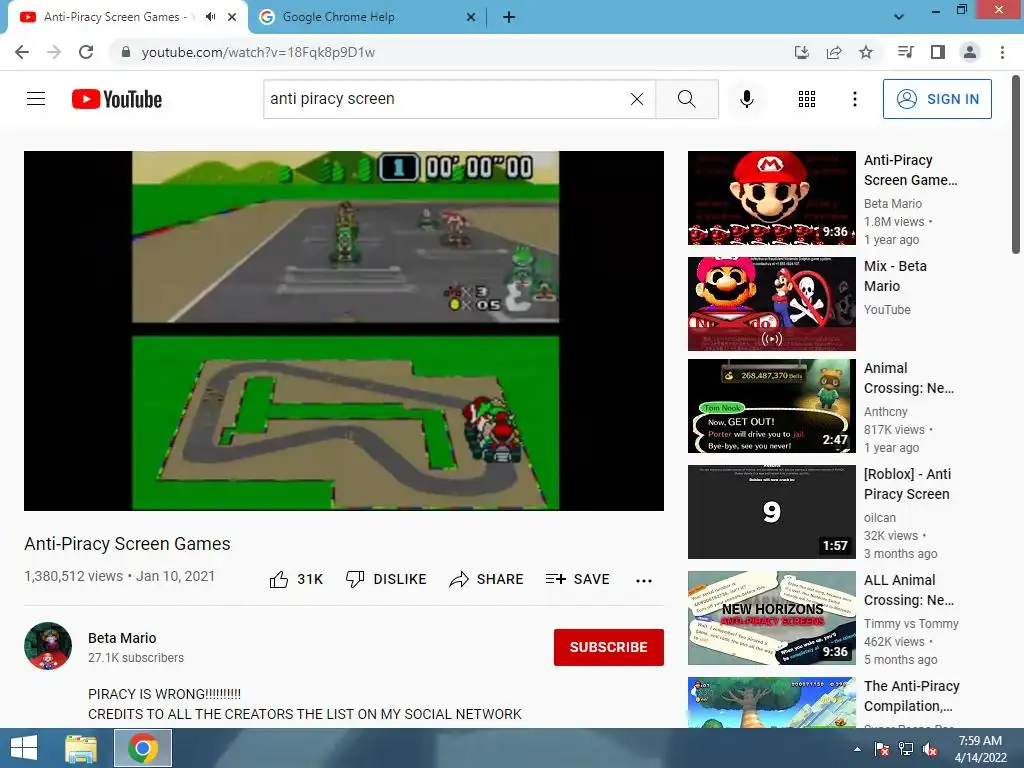This screenshot has width=1024, height=768.
Task: Toggle Chrome side panel icon
Action: click(x=938, y=52)
